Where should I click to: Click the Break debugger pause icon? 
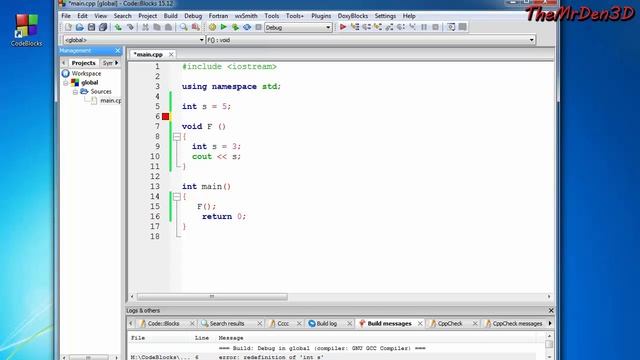click(424, 27)
